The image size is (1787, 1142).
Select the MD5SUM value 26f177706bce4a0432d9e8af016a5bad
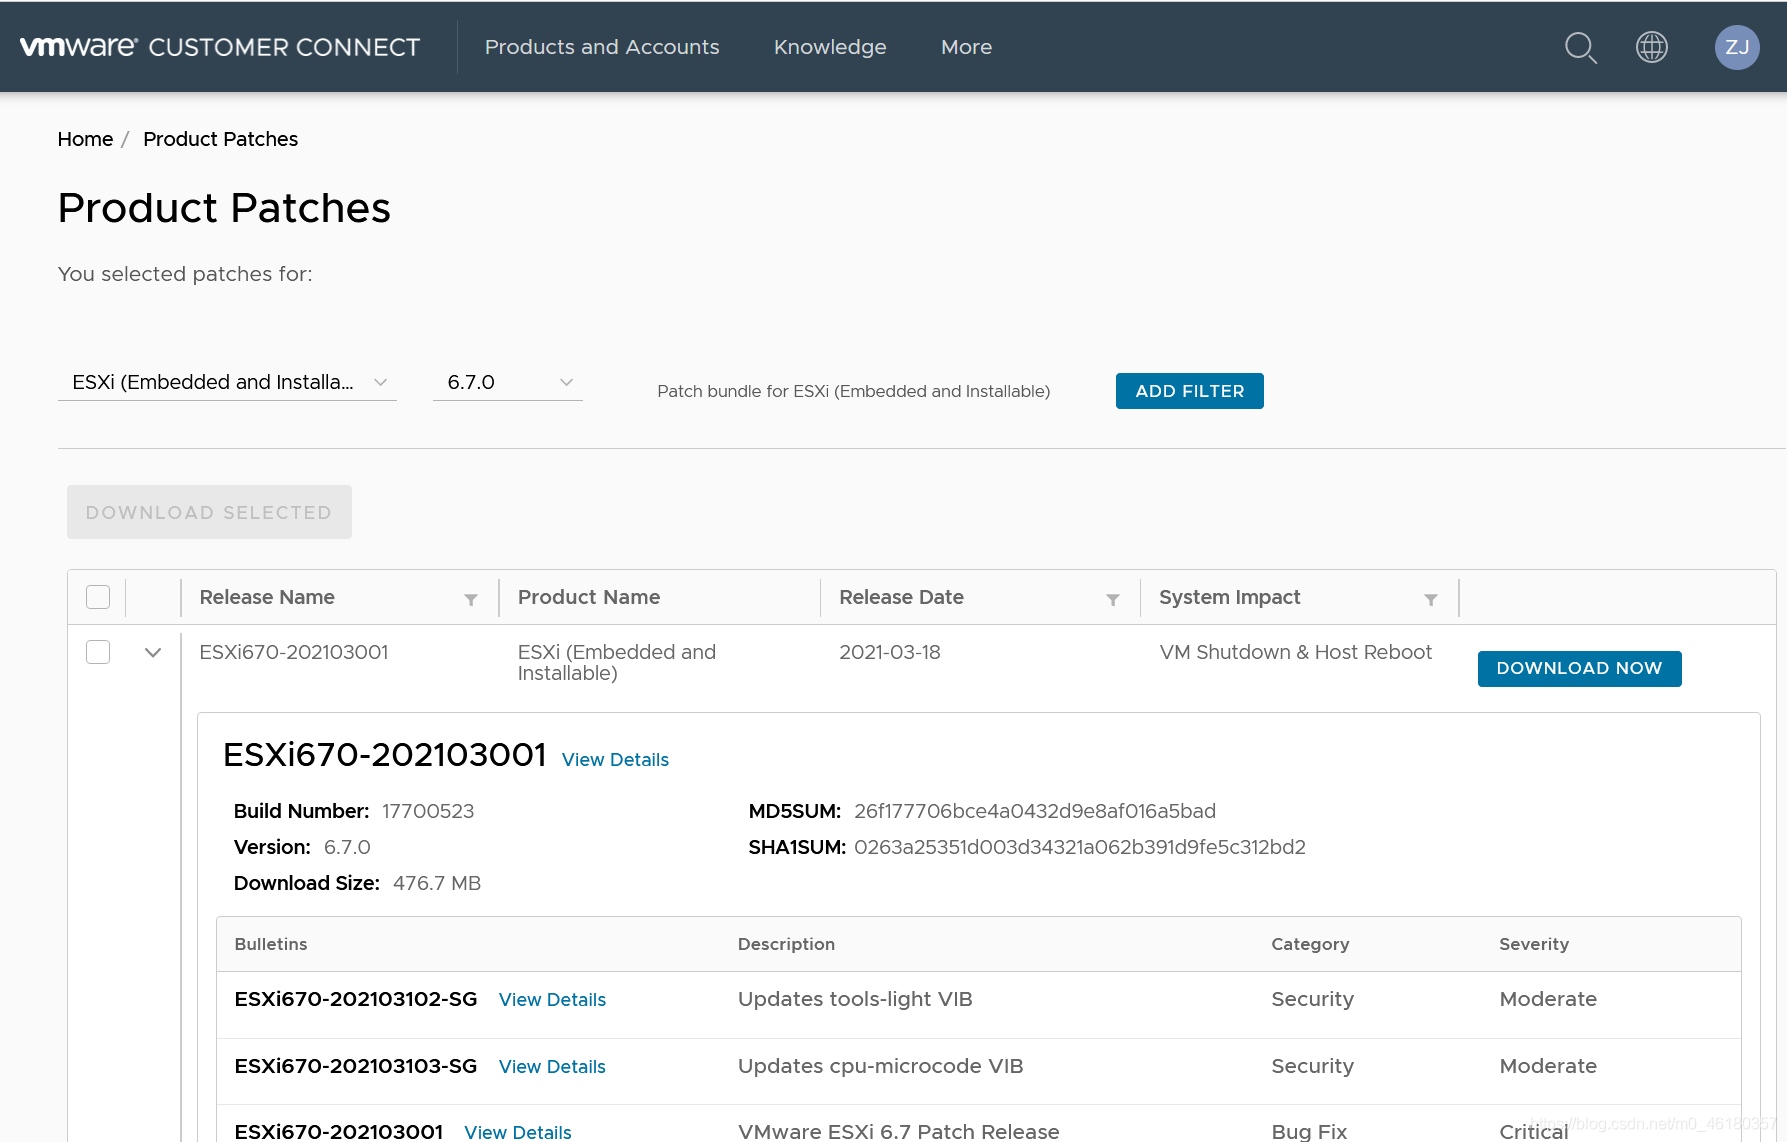tap(1035, 811)
